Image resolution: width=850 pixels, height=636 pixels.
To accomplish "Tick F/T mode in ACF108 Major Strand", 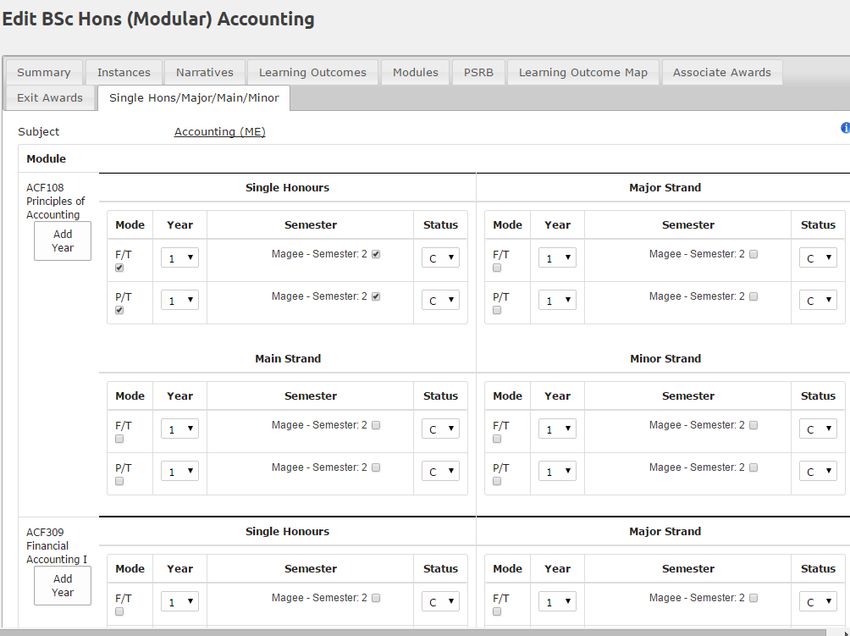I will tap(497, 268).
